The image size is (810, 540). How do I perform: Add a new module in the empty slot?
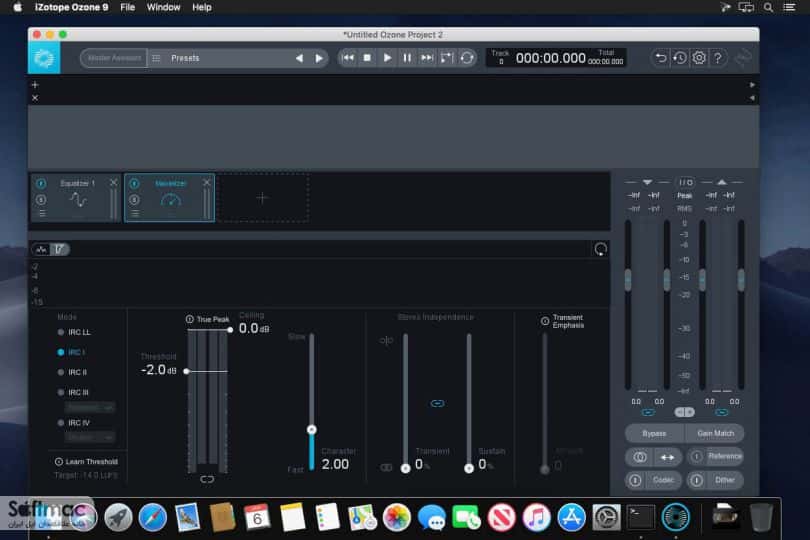263,198
